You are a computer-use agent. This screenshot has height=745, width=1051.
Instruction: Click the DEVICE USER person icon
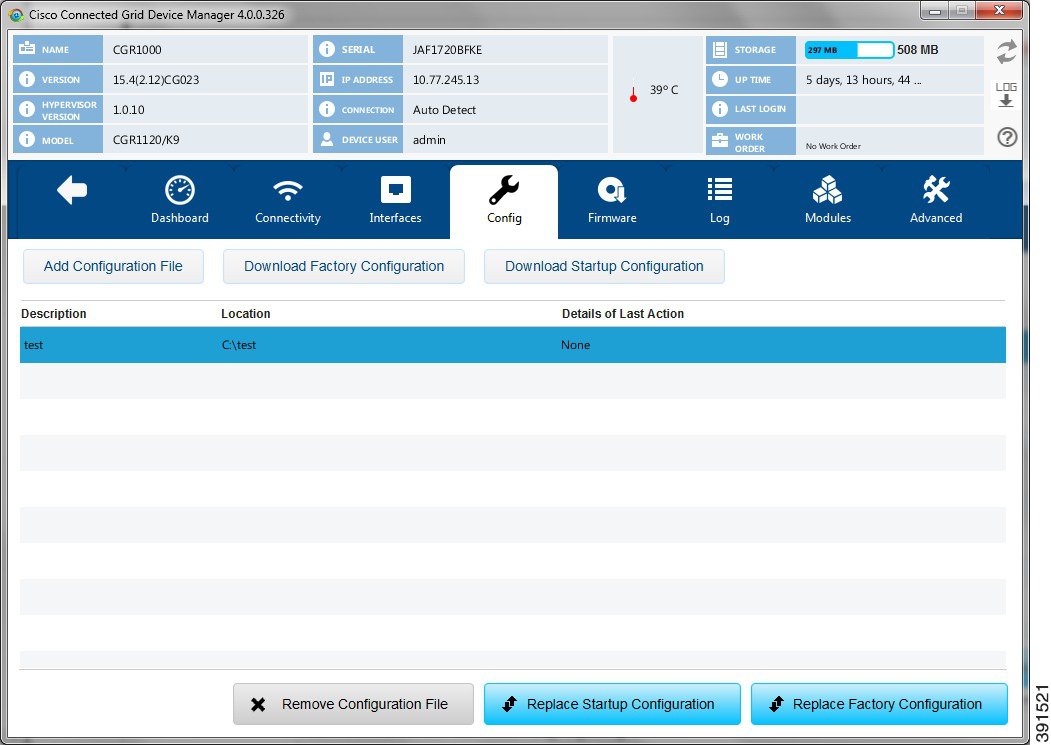[x=326, y=139]
